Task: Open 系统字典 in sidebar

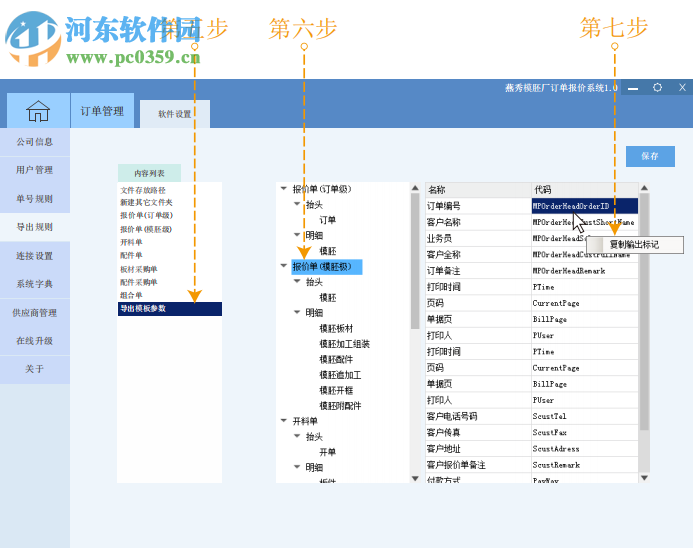Action: pos(35,284)
